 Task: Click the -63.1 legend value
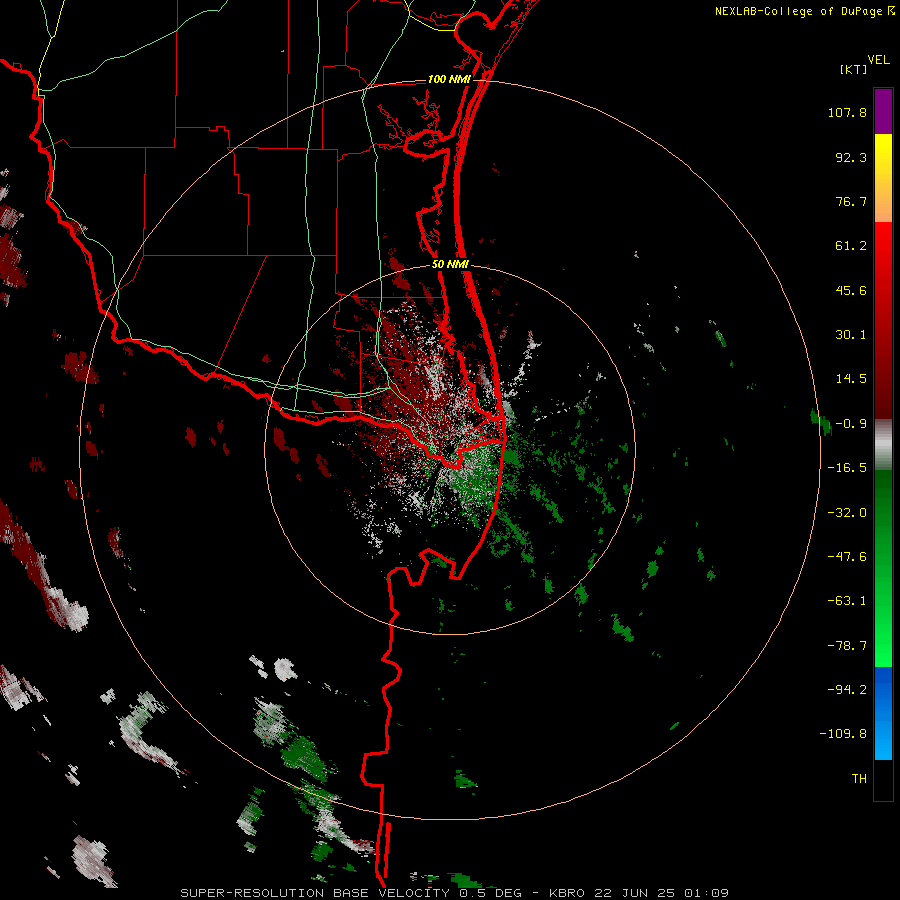[847, 601]
